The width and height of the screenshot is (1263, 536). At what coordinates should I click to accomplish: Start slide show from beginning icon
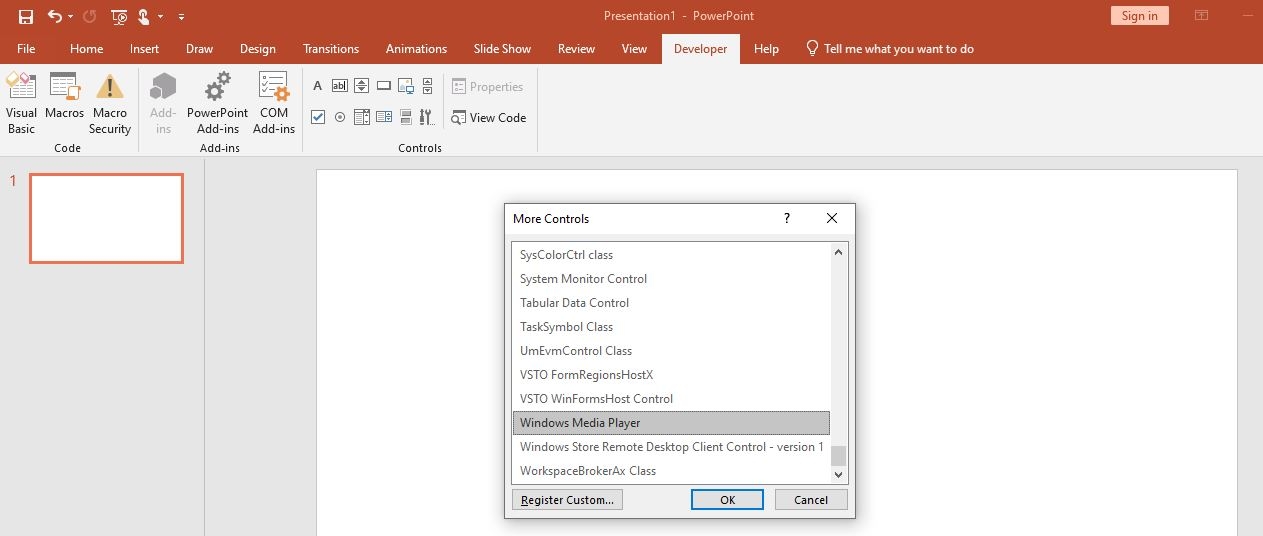[120, 16]
